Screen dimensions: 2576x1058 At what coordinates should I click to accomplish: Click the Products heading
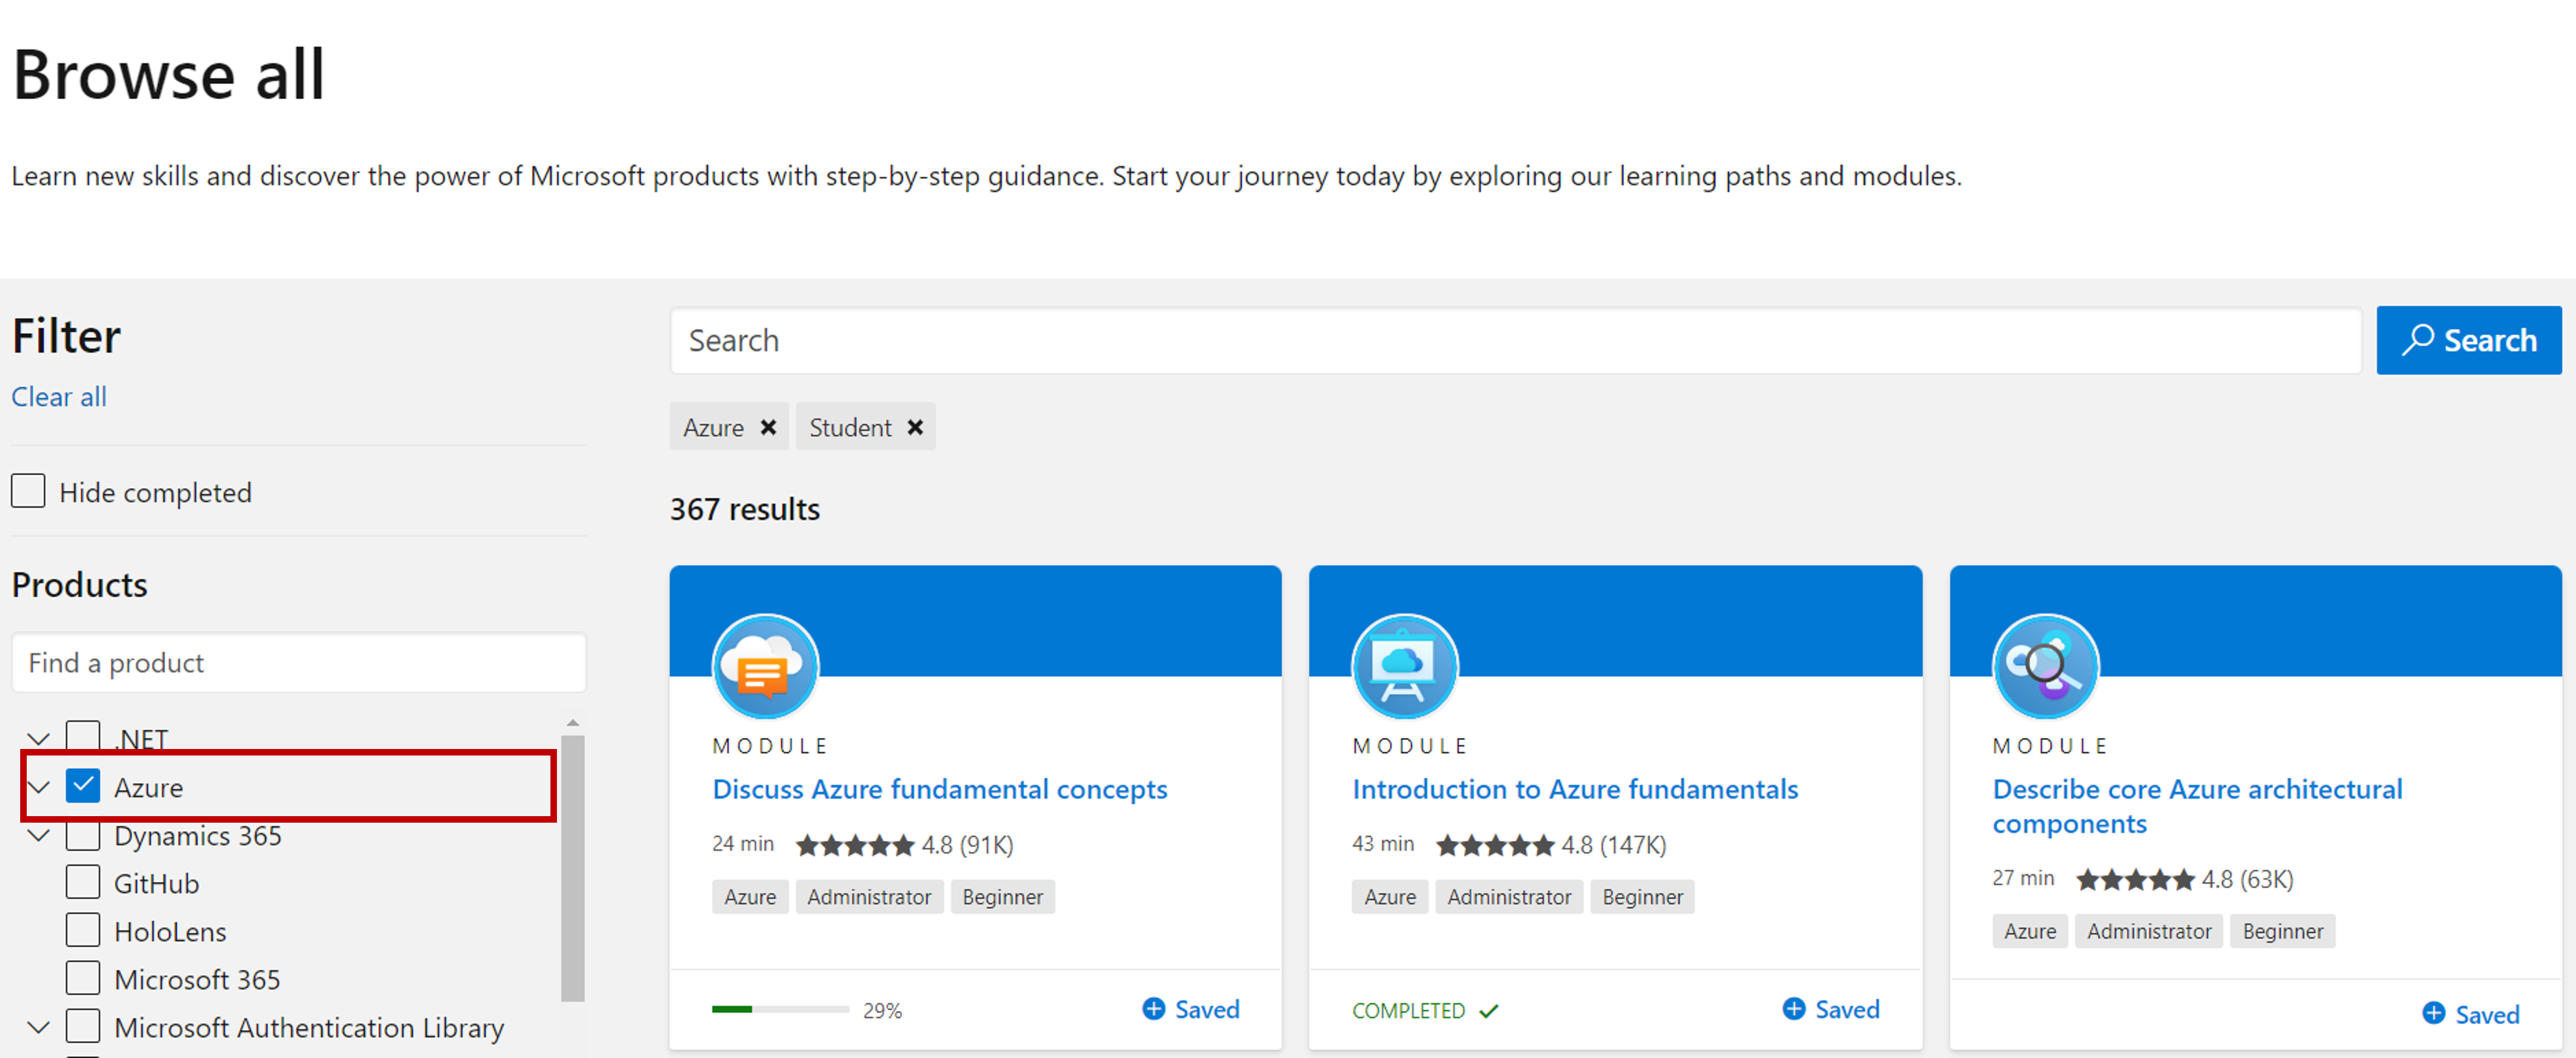pos(80,584)
